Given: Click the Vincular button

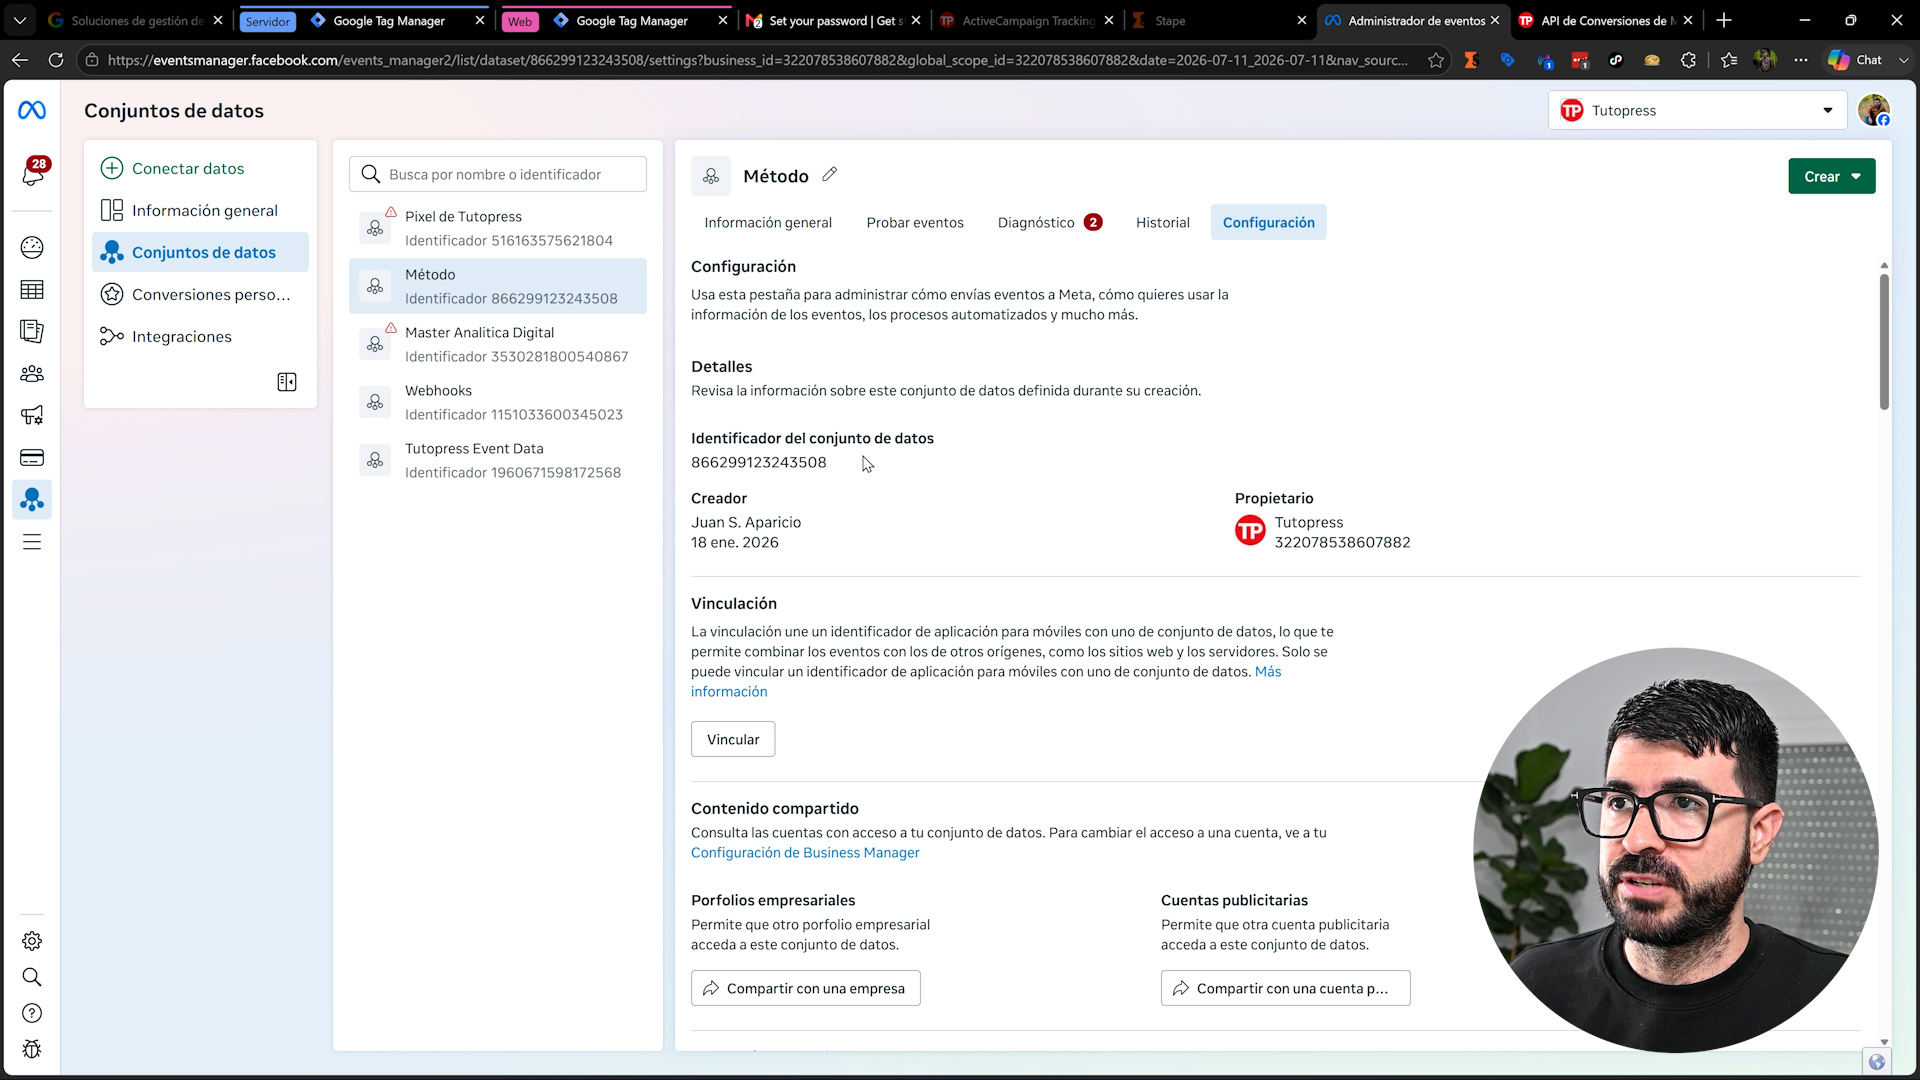Looking at the screenshot, I should tap(733, 739).
